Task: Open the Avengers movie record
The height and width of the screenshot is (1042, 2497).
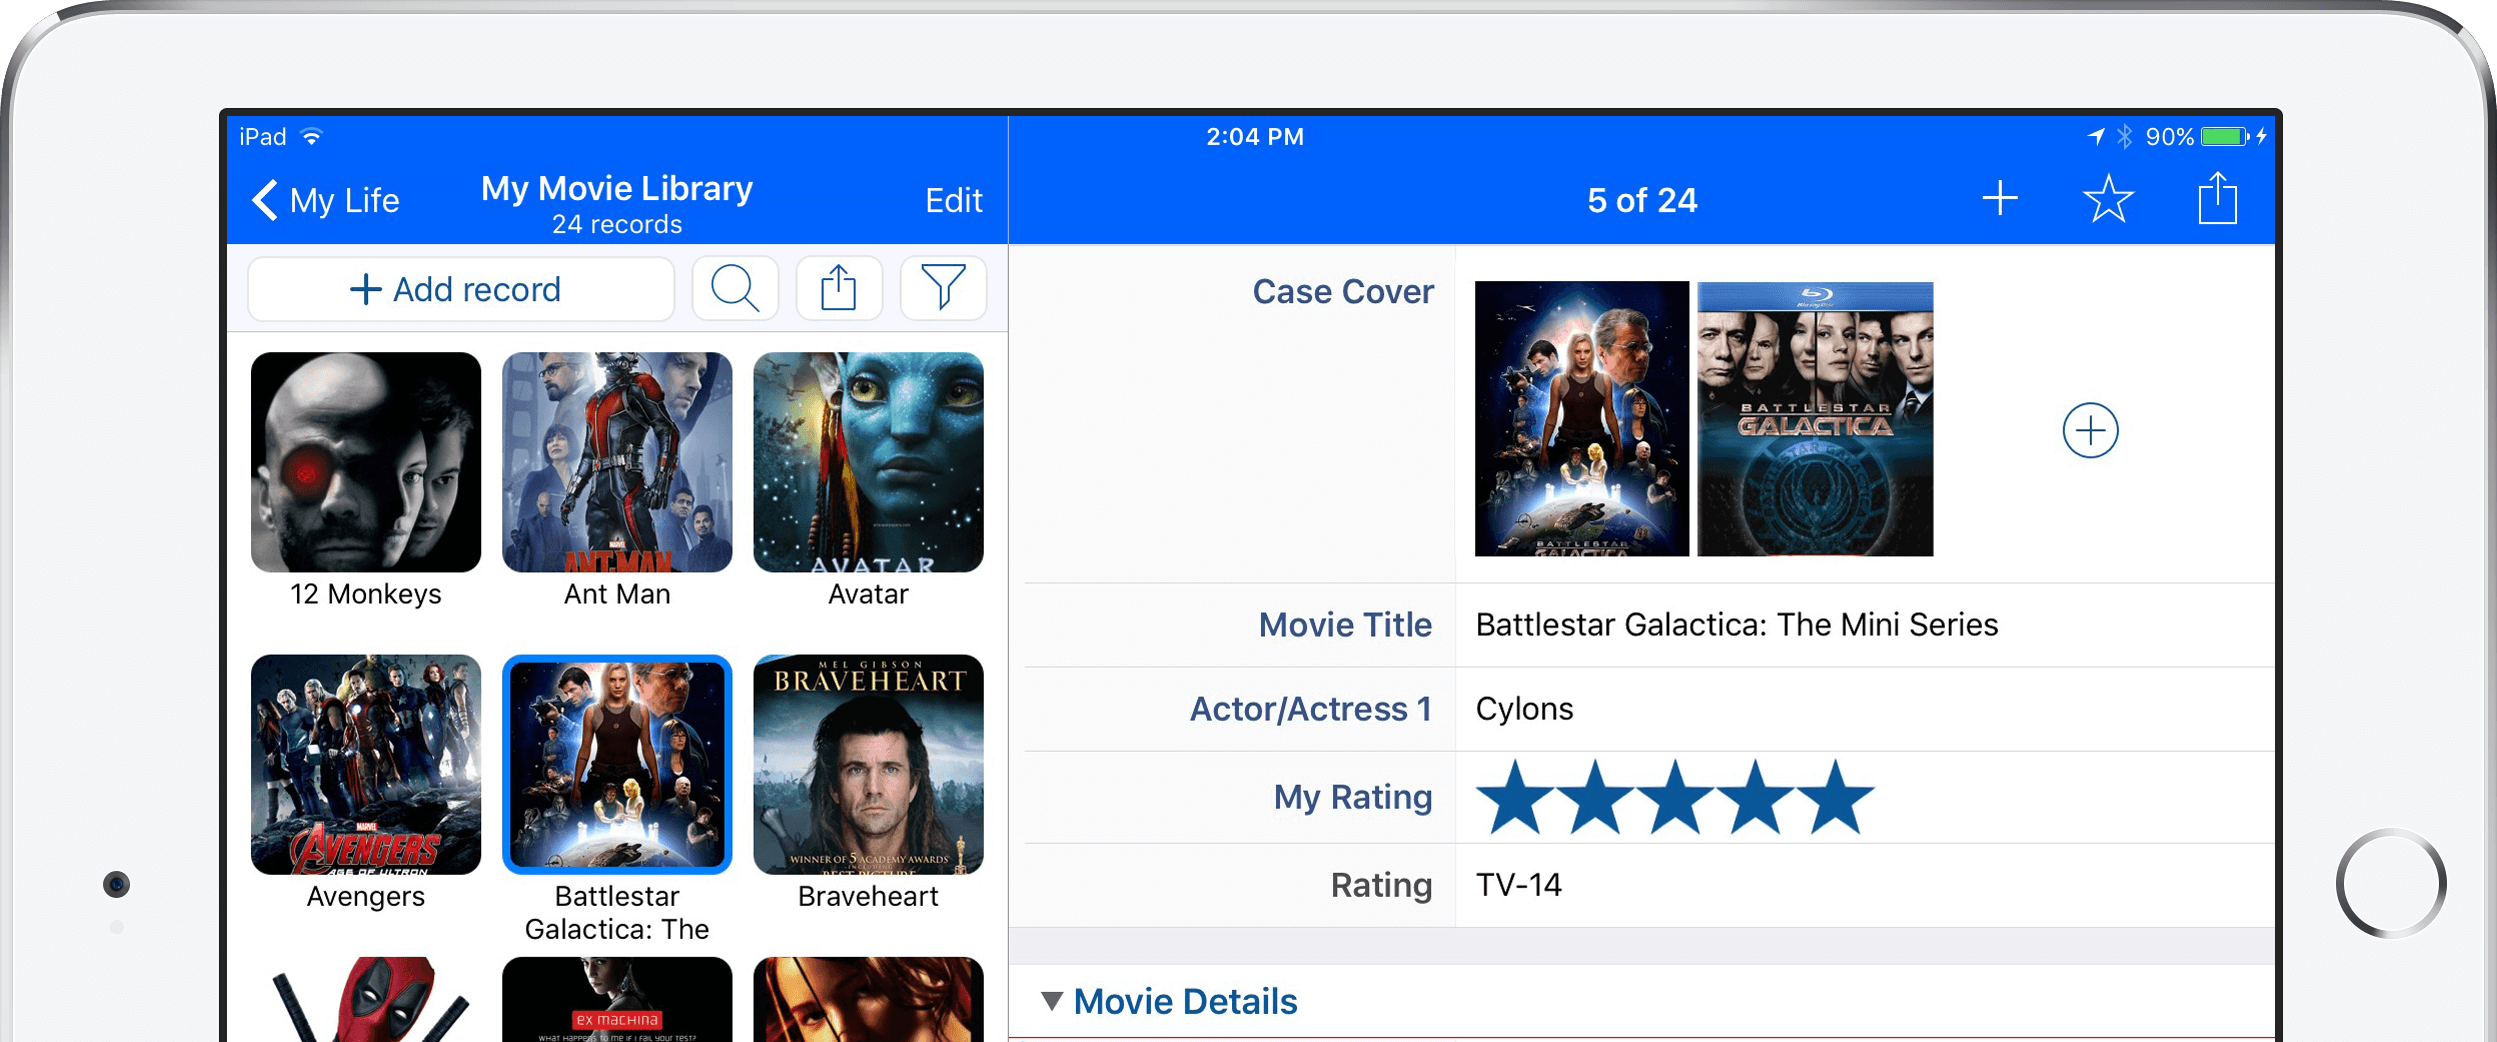Action: pyautogui.click(x=366, y=765)
